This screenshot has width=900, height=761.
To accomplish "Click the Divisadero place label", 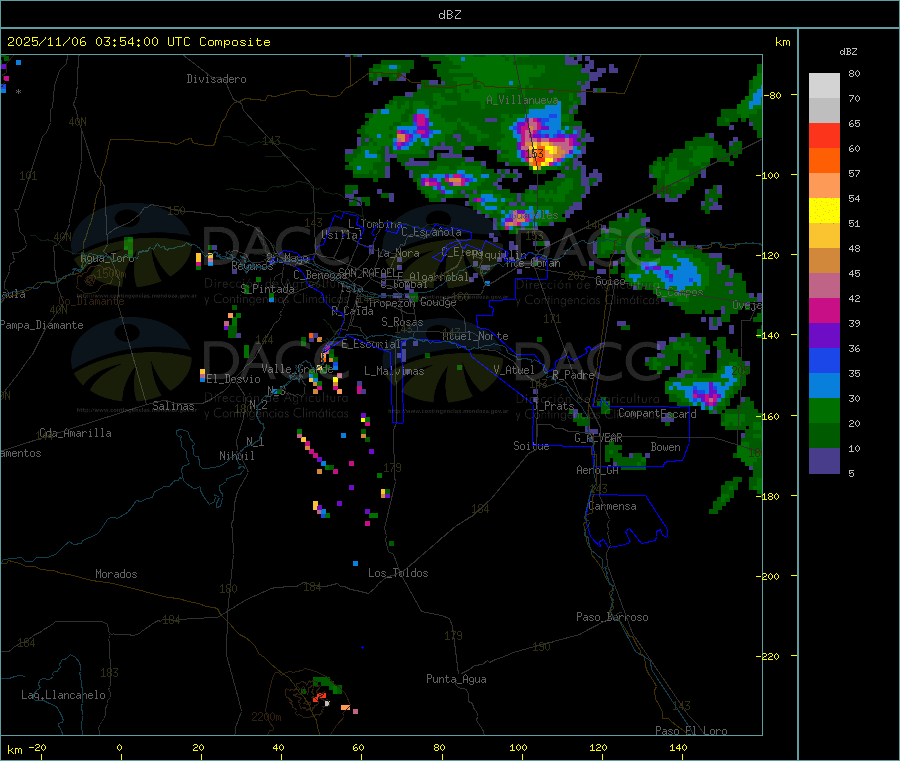I will [216, 79].
